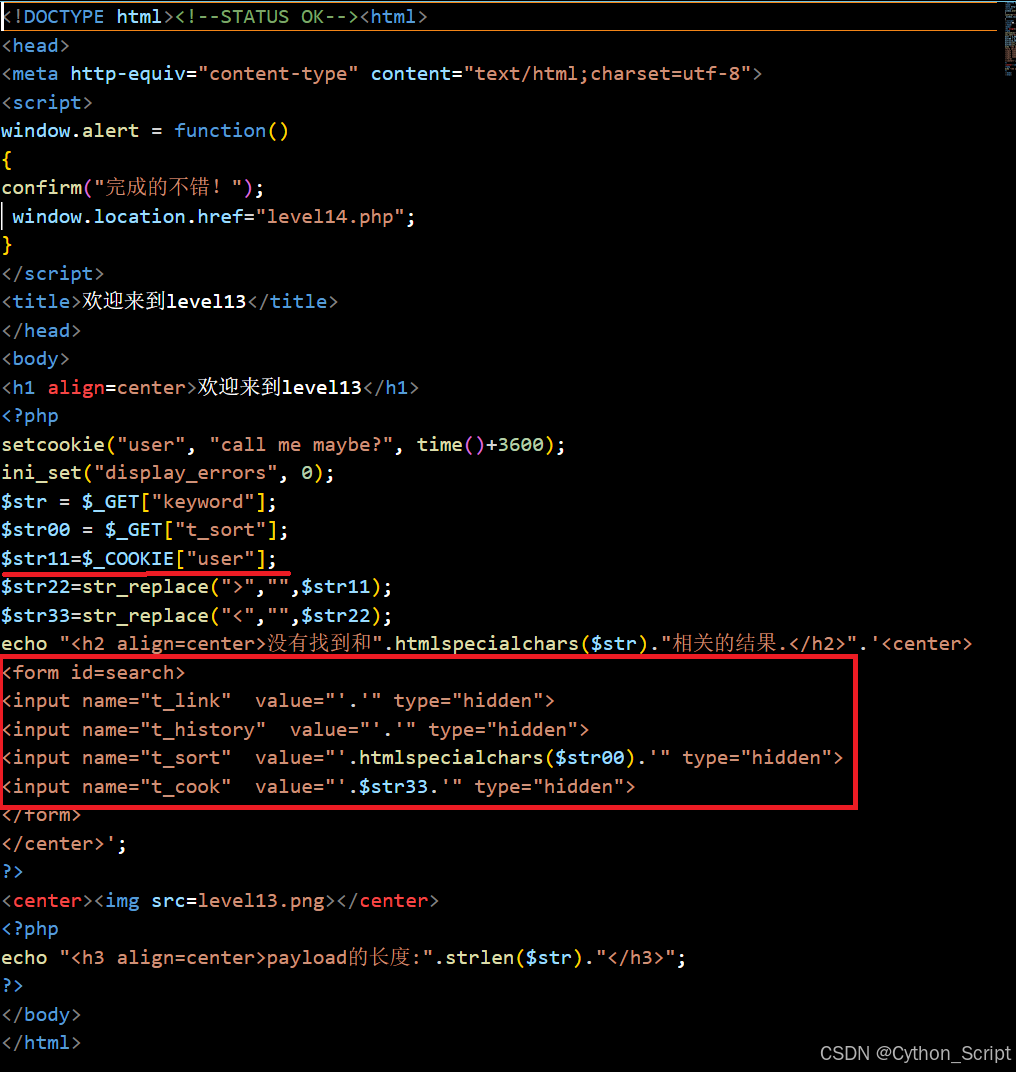This screenshot has width=1016, height=1072.
Task: Click the closing body tag line
Action: coord(41,1015)
